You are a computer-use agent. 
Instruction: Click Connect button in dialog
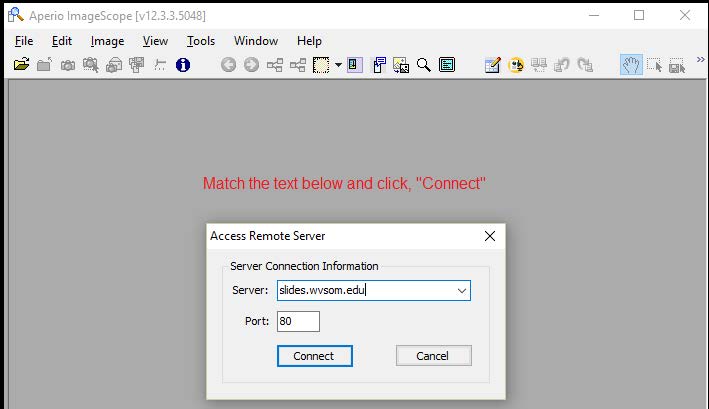coord(315,356)
